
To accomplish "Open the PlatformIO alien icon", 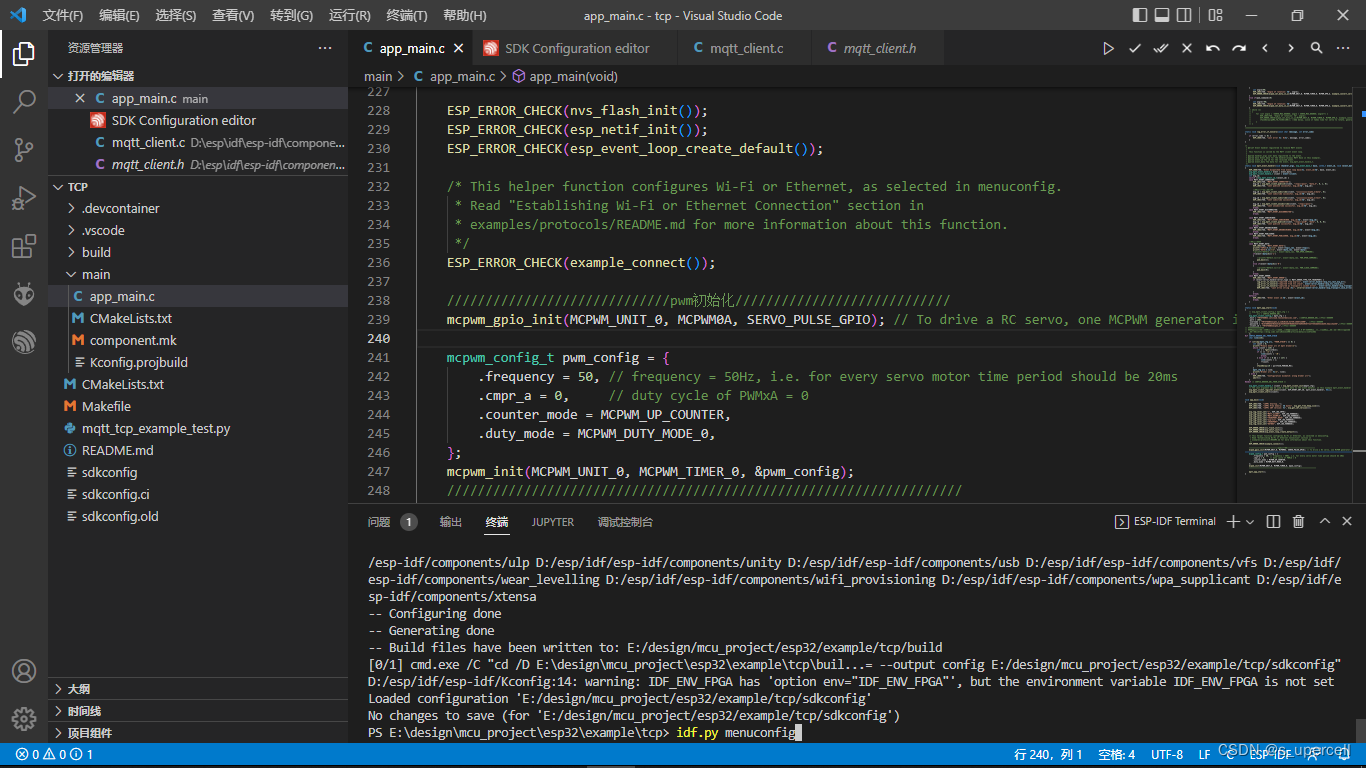I will tap(24, 294).
